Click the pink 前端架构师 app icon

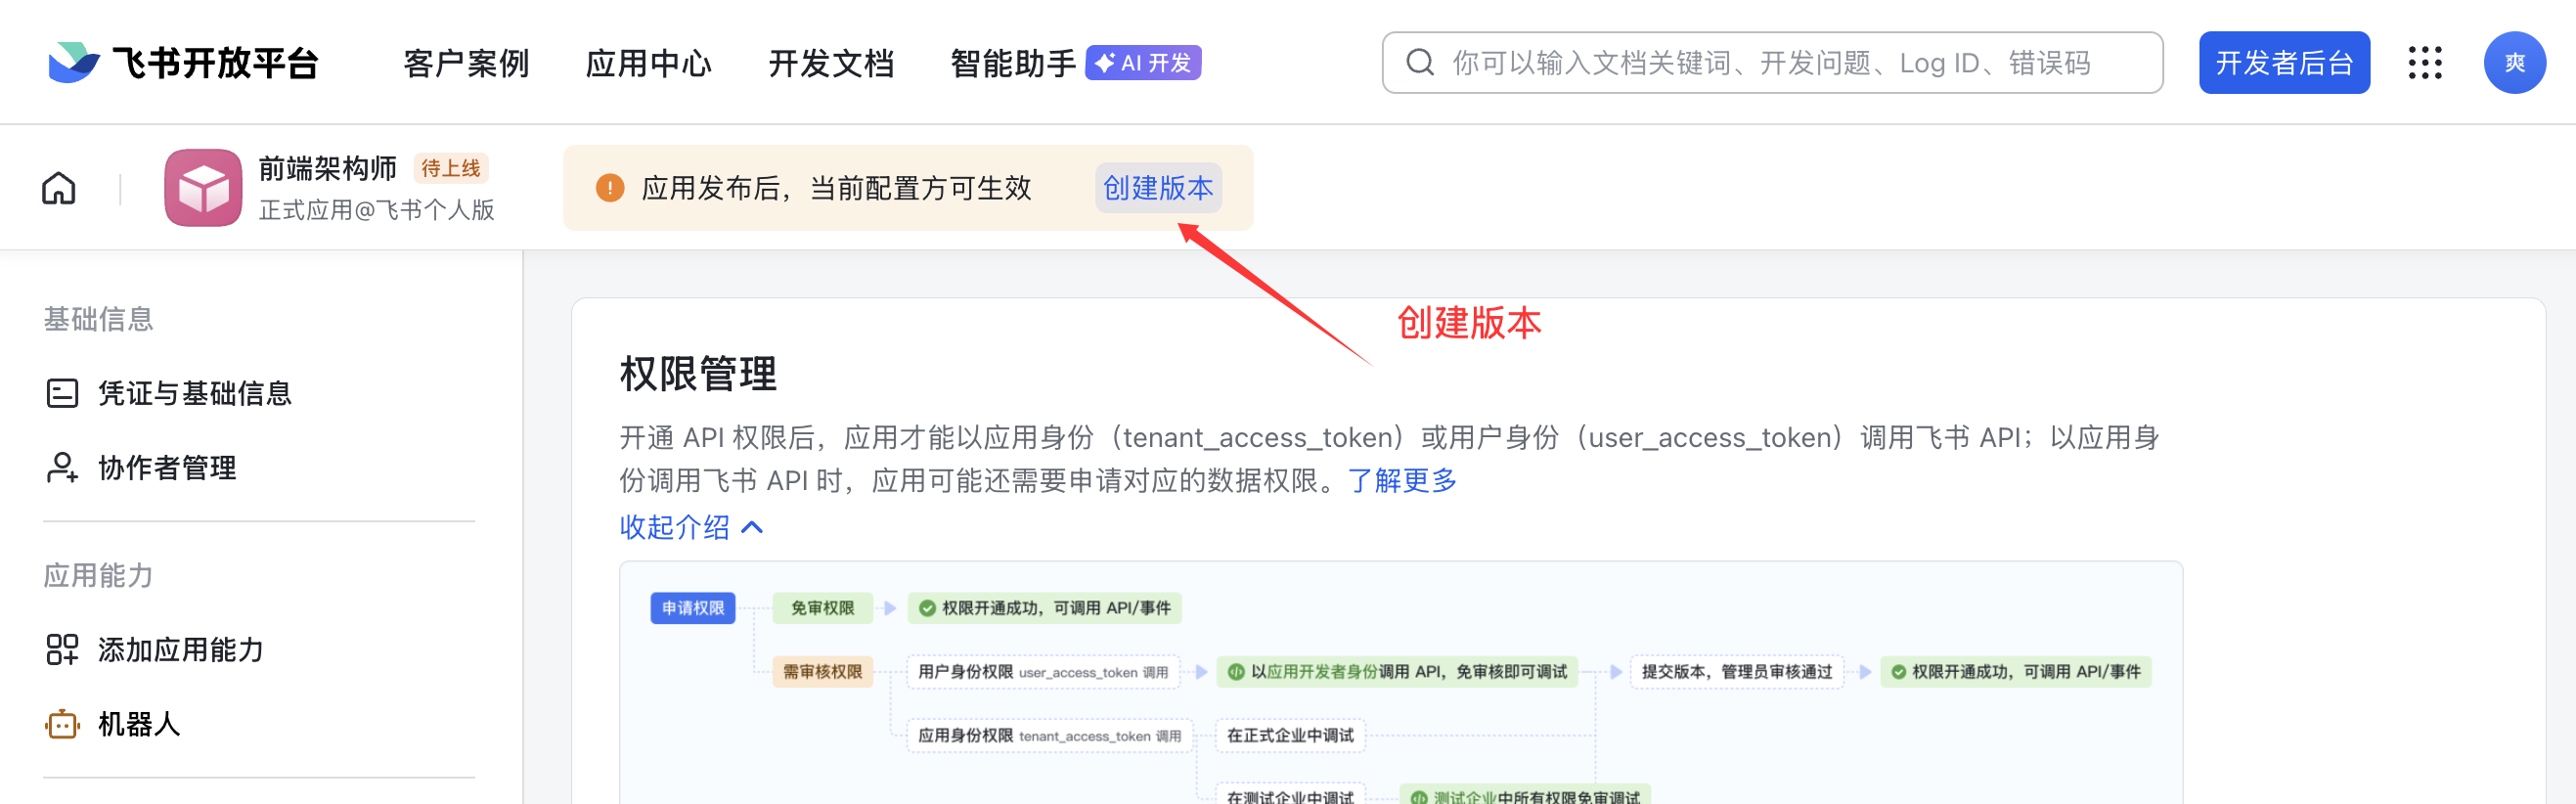tap(203, 188)
